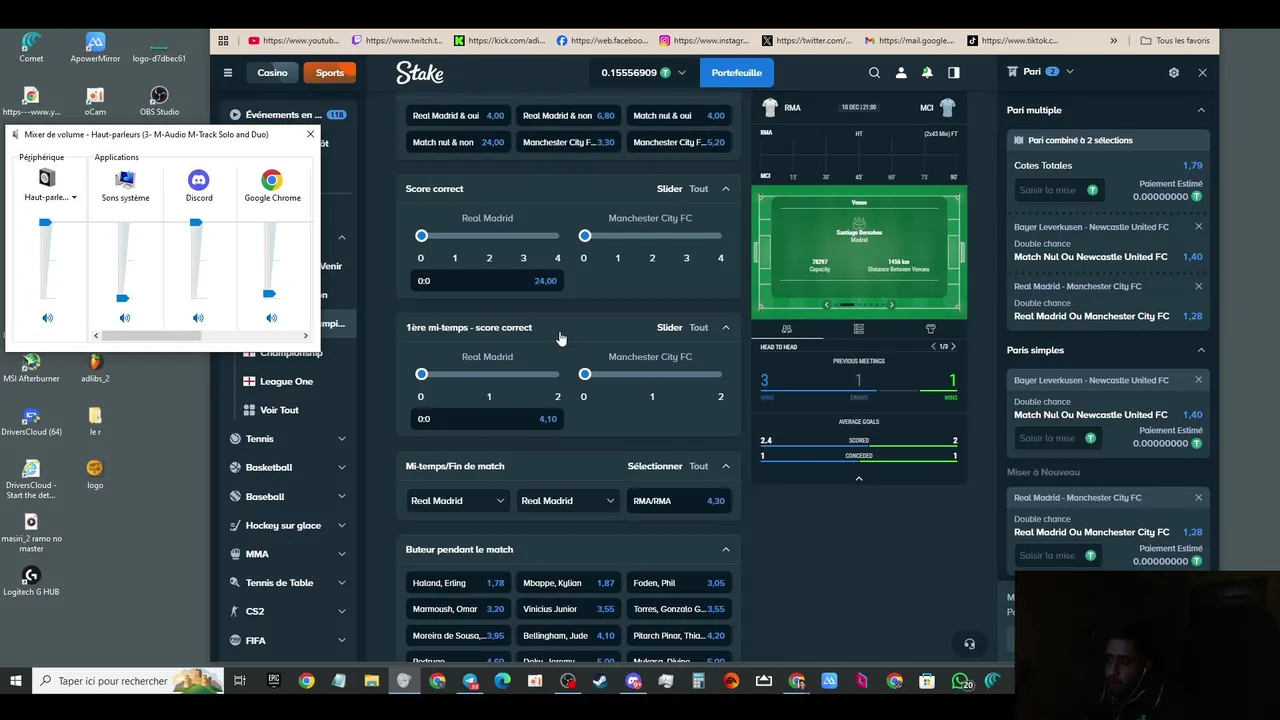
Task: Collapse the Paris simples section
Action: [x=1201, y=350]
